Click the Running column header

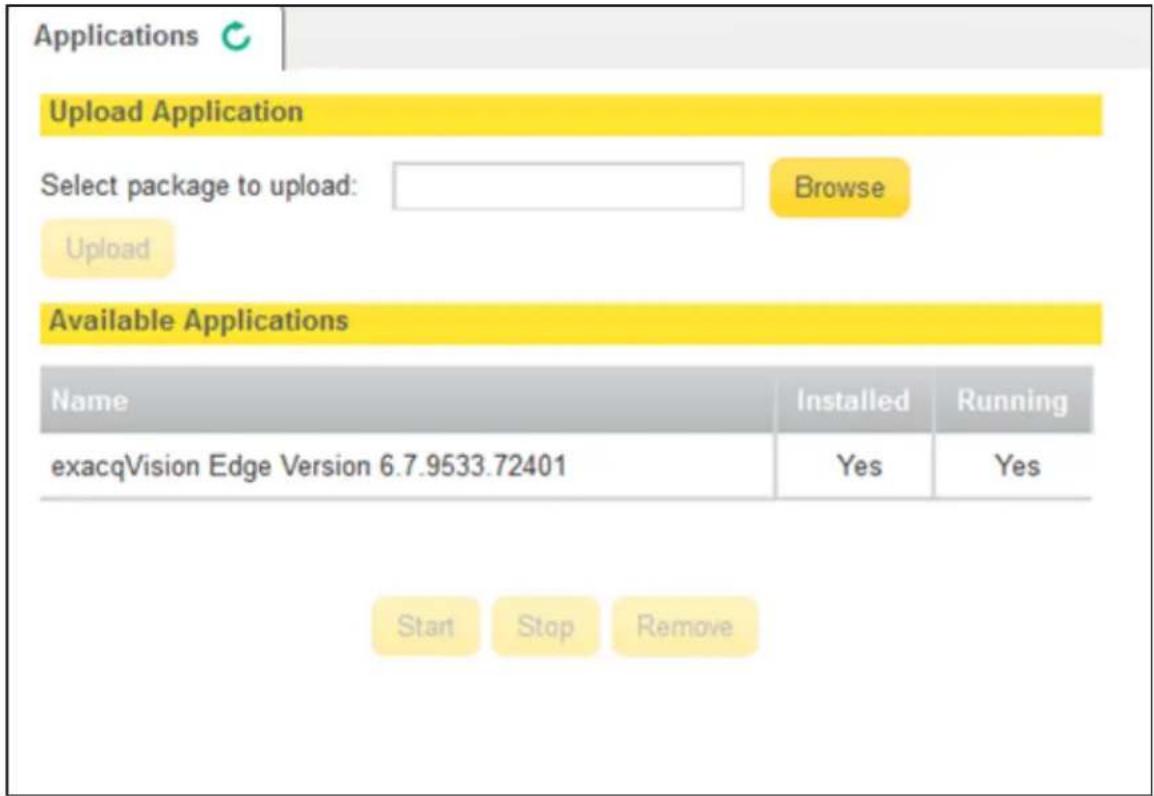pos(1012,400)
